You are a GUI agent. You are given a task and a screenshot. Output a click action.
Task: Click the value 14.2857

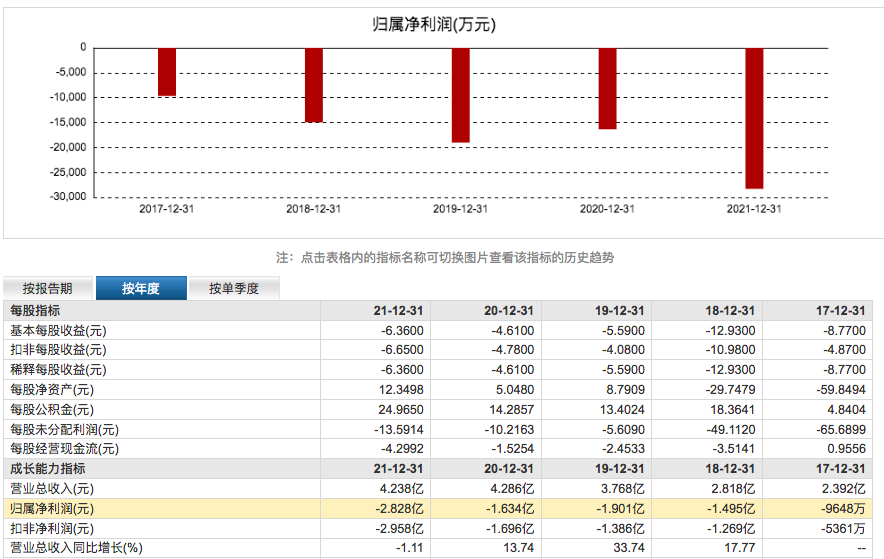click(511, 410)
